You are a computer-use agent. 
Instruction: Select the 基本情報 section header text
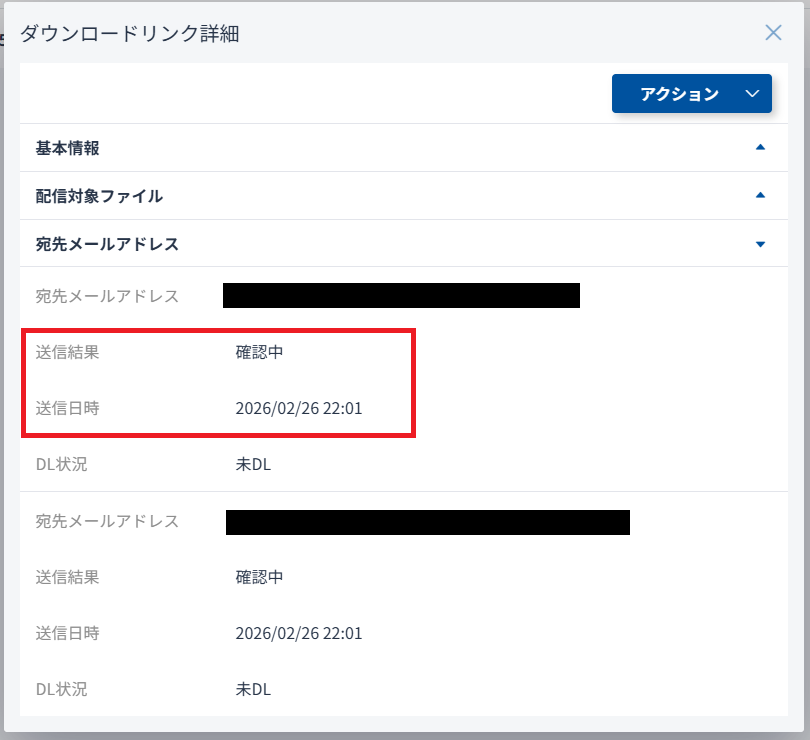tap(67, 148)
